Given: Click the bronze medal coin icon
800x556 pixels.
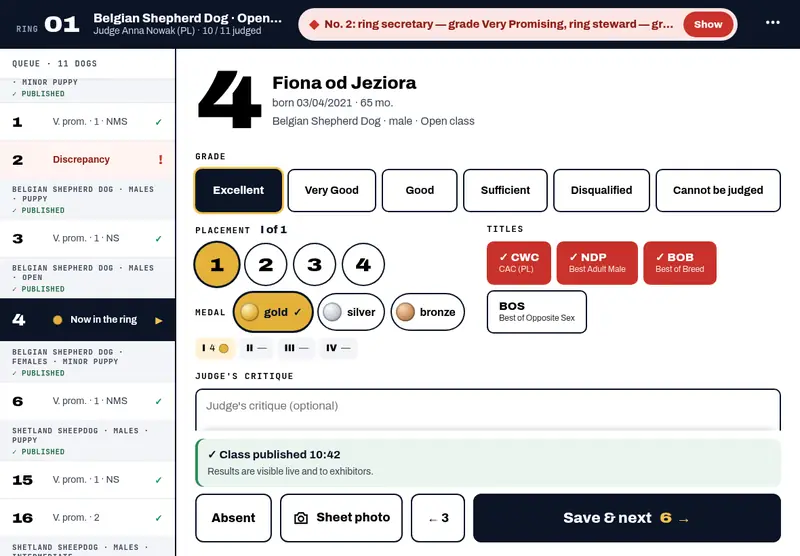Looking at the screenshot, I should (406, 312).
